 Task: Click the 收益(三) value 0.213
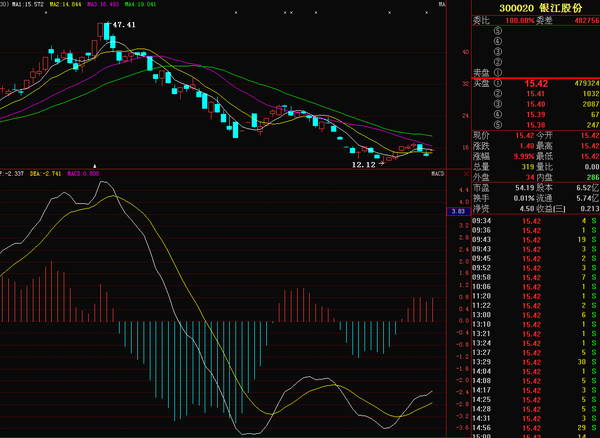[590, 209]
